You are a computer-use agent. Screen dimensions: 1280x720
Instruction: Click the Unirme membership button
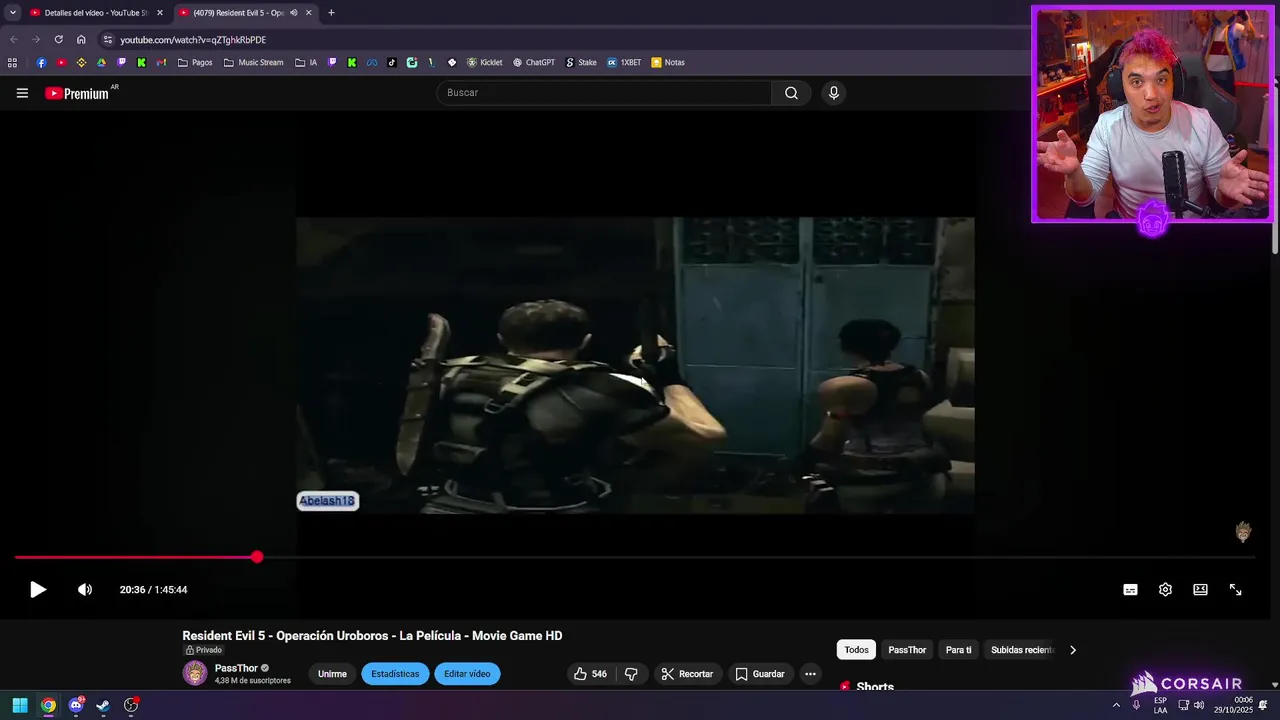point(332,674)
